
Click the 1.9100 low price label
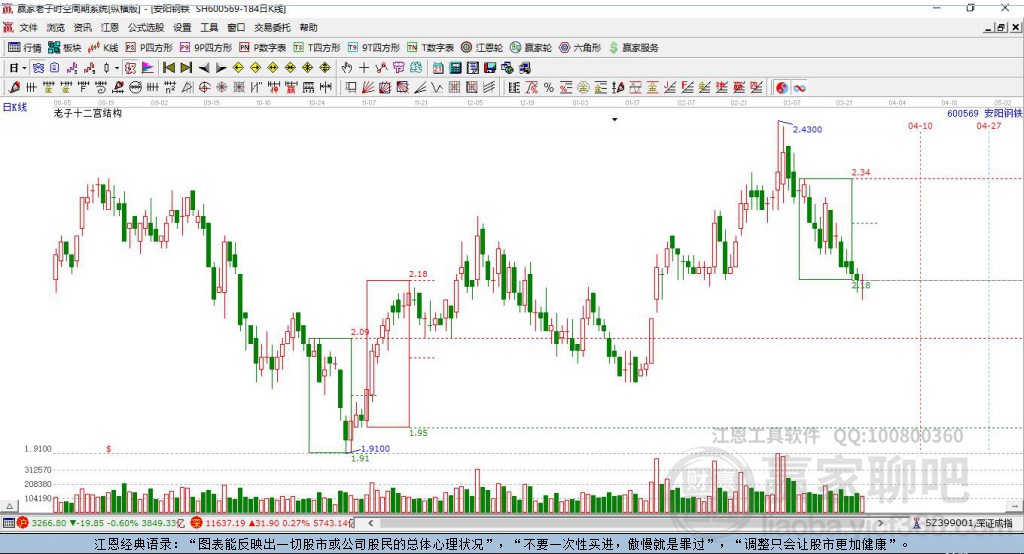[375, 449]
